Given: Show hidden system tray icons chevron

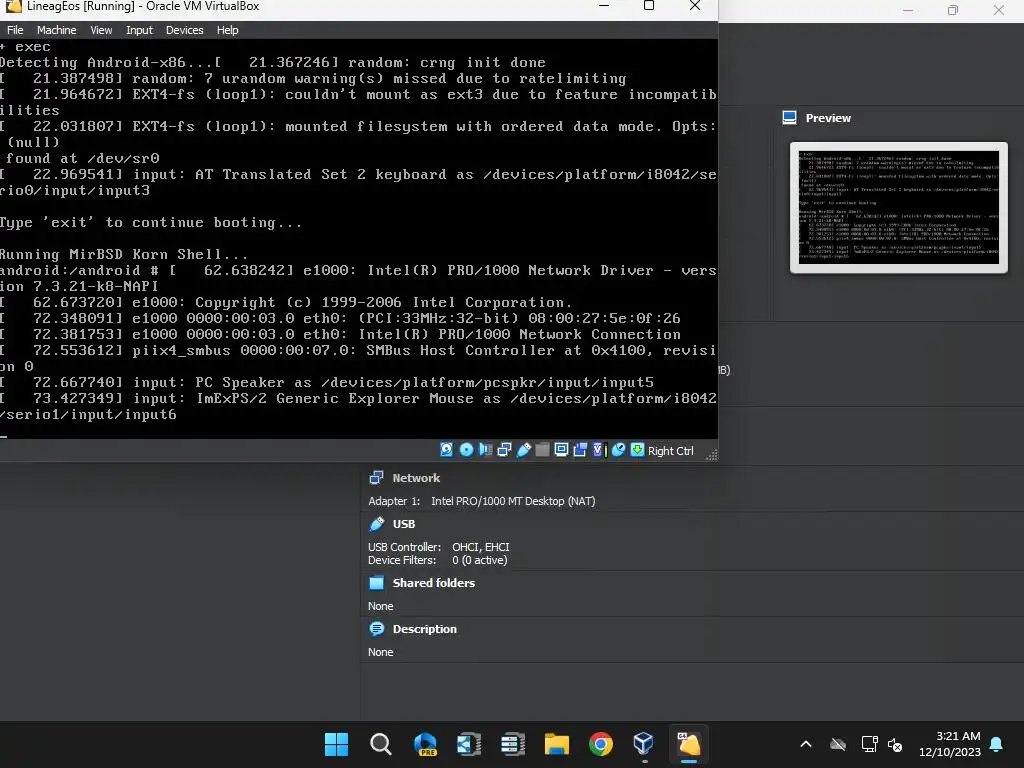Looking at the screenshot, I should [806, 744].
